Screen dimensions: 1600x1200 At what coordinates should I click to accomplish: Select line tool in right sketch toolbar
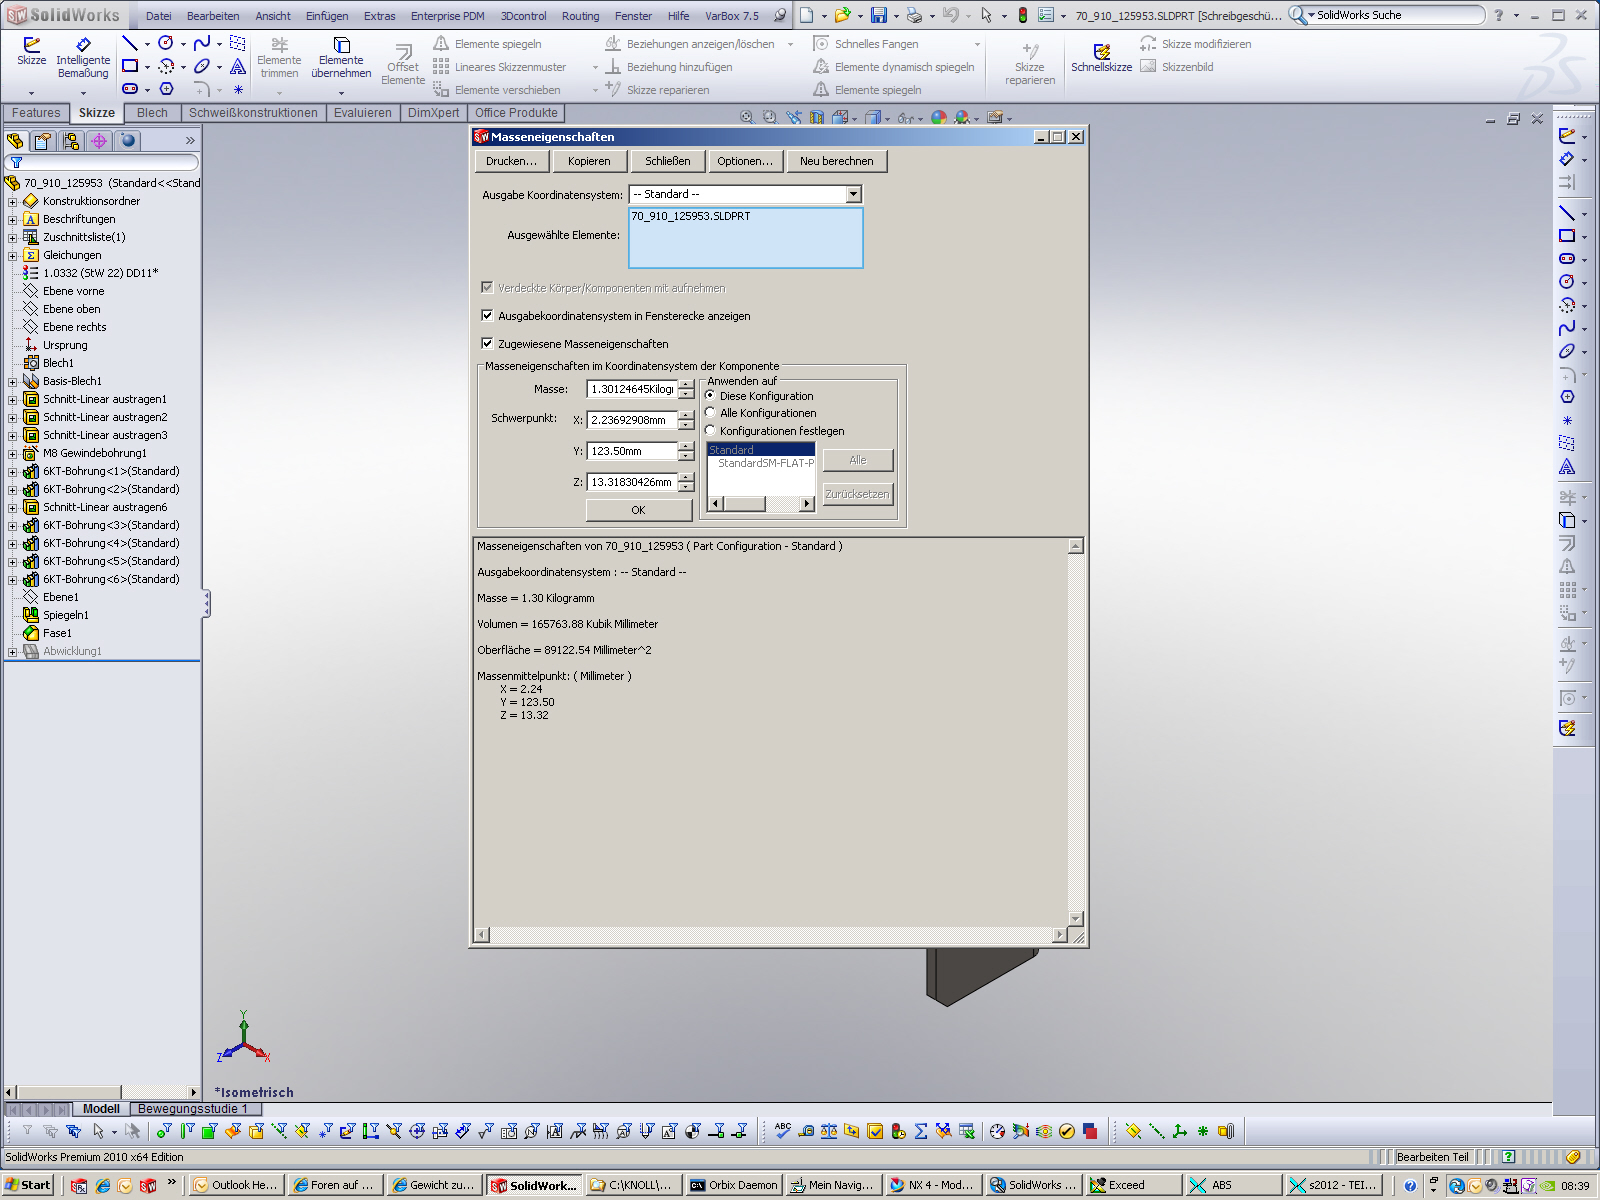(x=1567, y=213)
